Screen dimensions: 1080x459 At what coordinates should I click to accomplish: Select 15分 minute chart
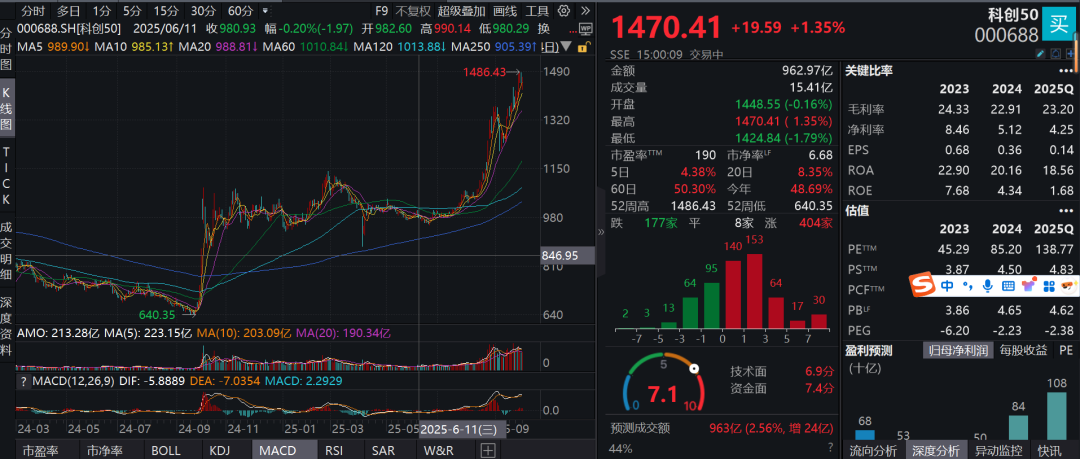click(166, 11)
